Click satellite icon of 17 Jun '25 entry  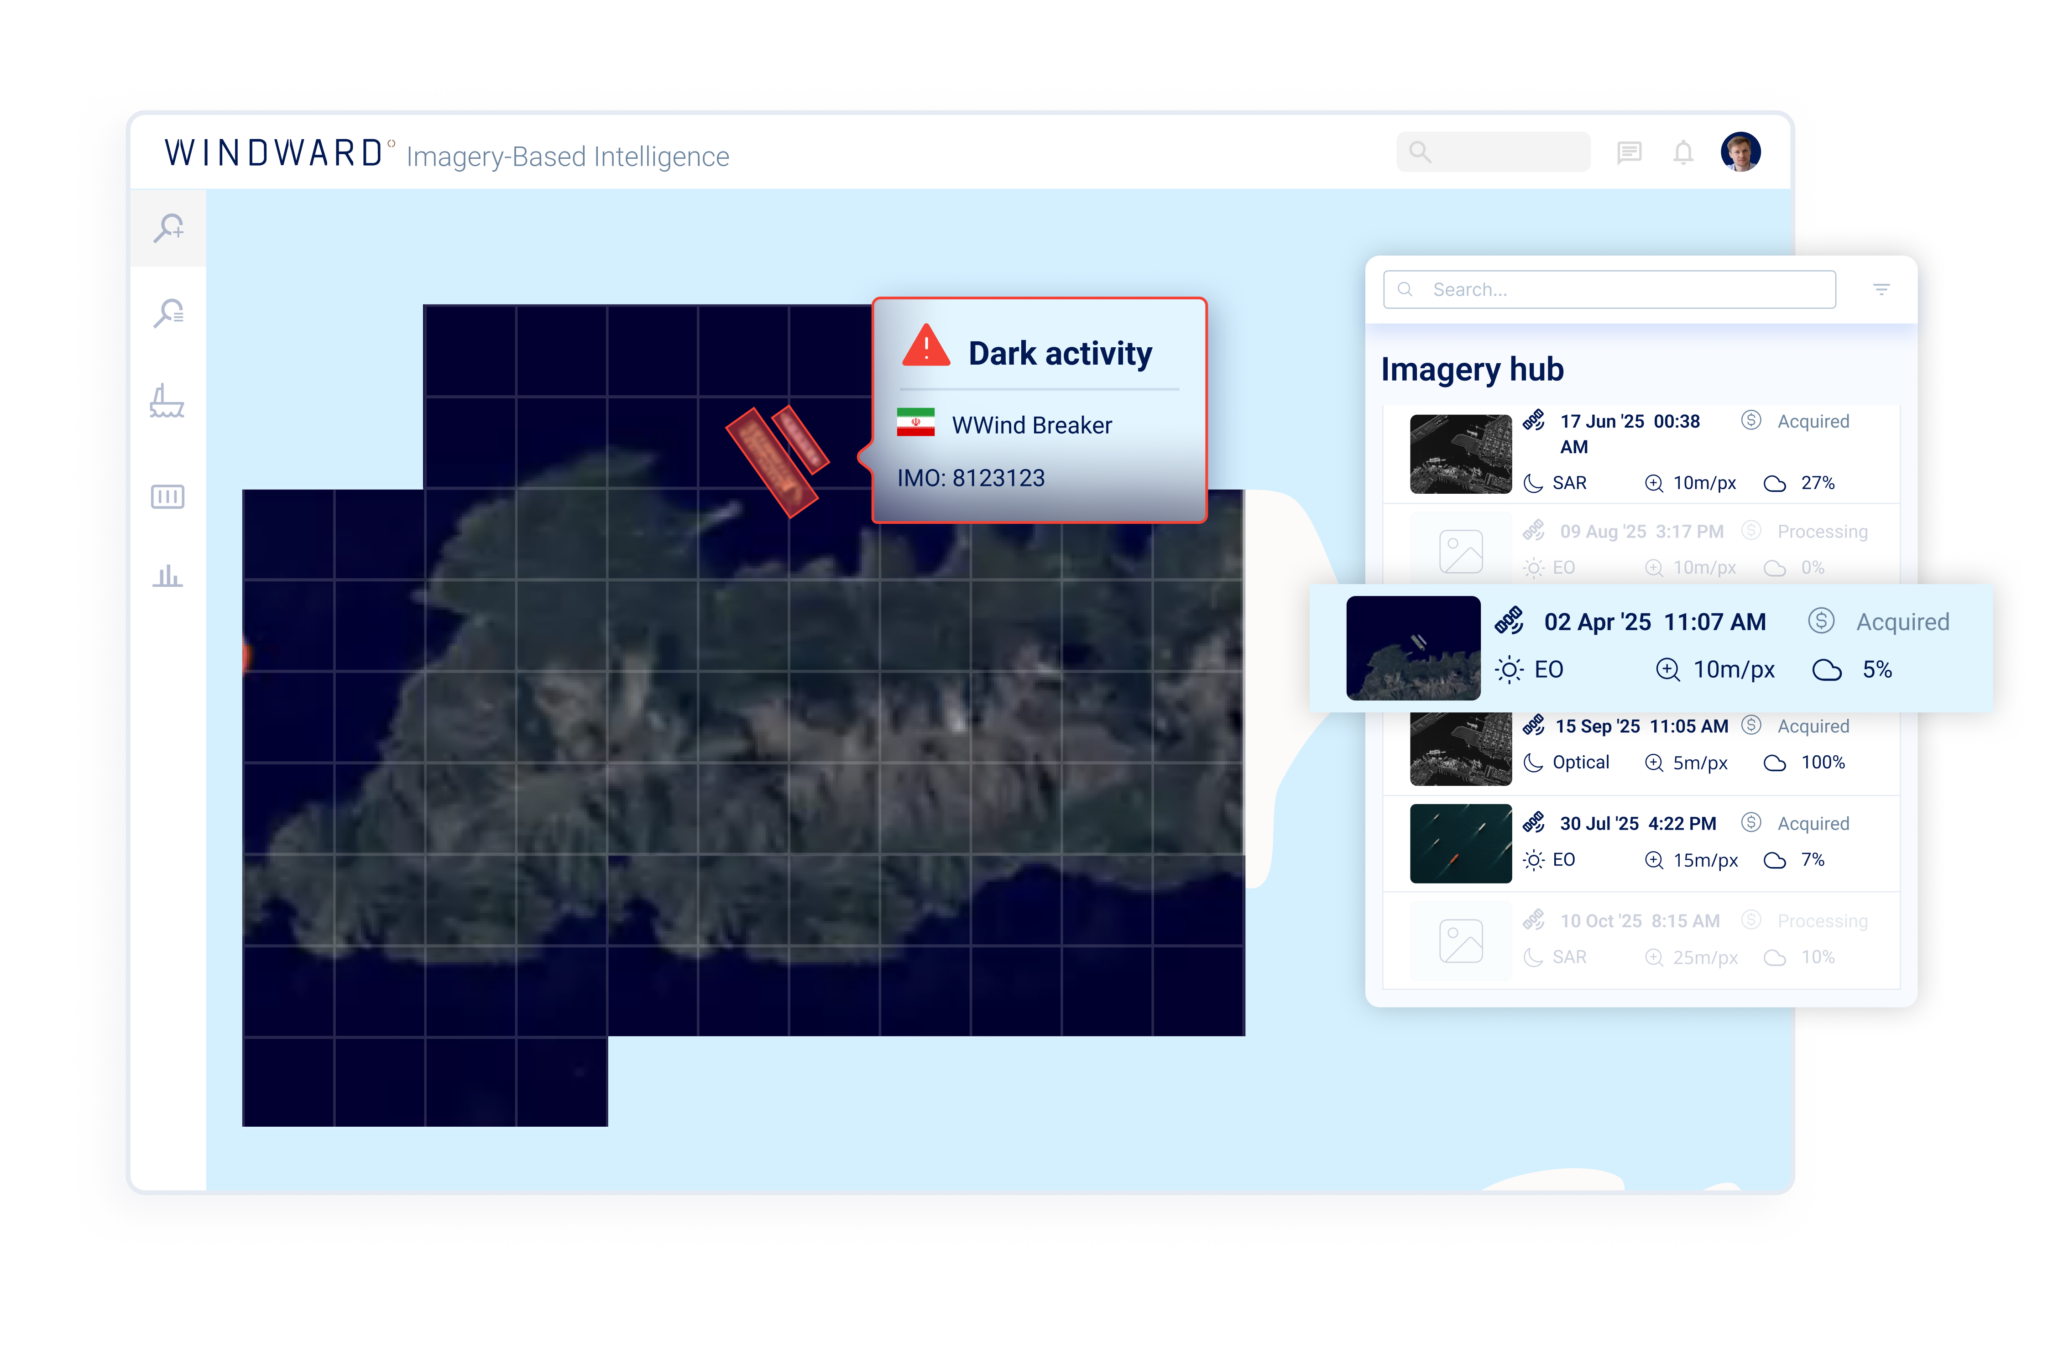click(x=1534, y=420)
